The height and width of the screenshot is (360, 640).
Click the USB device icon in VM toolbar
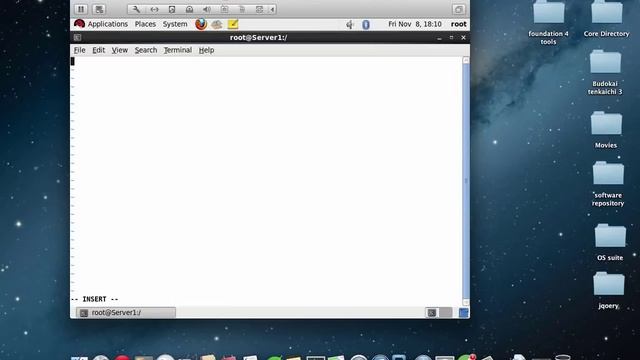pos(224,9)
